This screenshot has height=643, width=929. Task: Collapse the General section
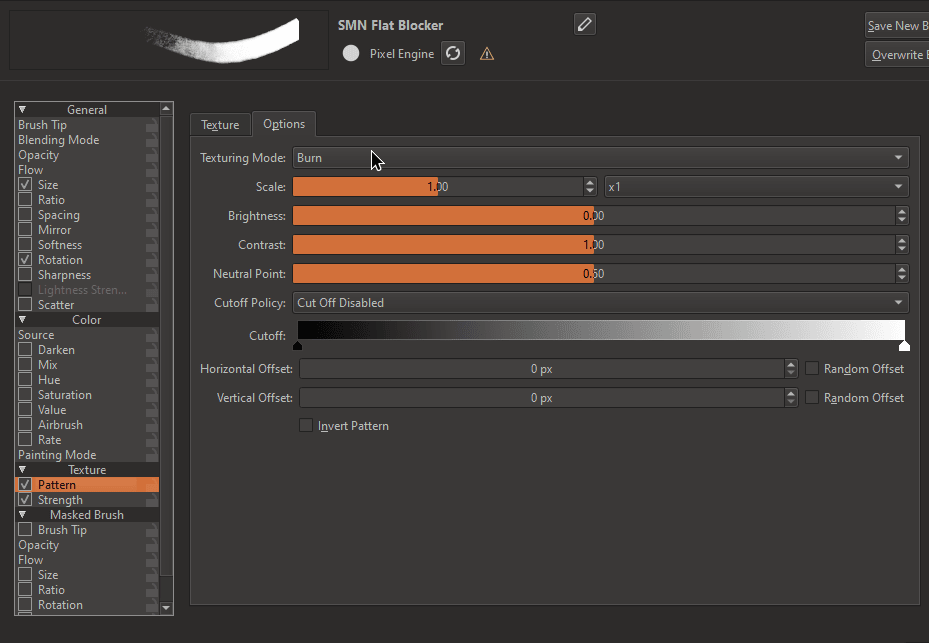(x=22, y=110)
